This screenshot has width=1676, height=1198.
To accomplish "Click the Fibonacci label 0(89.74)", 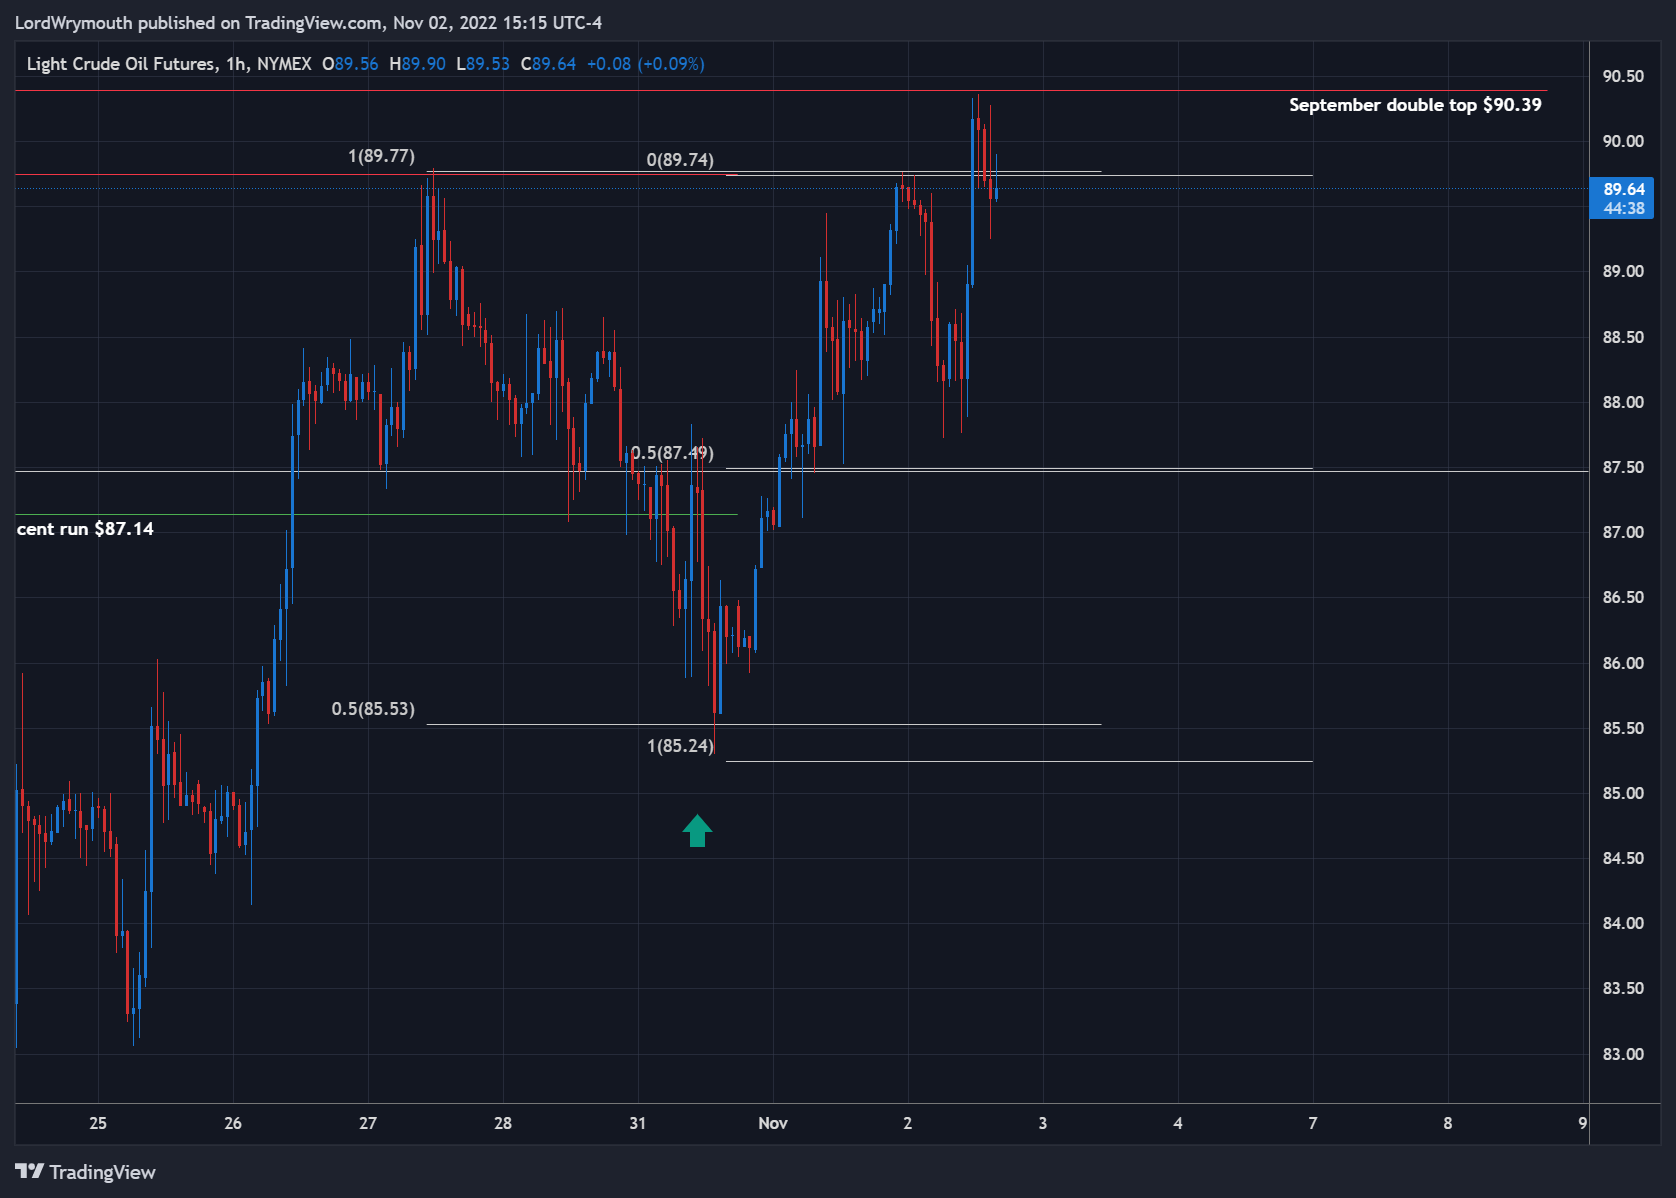I will (680, 160).
